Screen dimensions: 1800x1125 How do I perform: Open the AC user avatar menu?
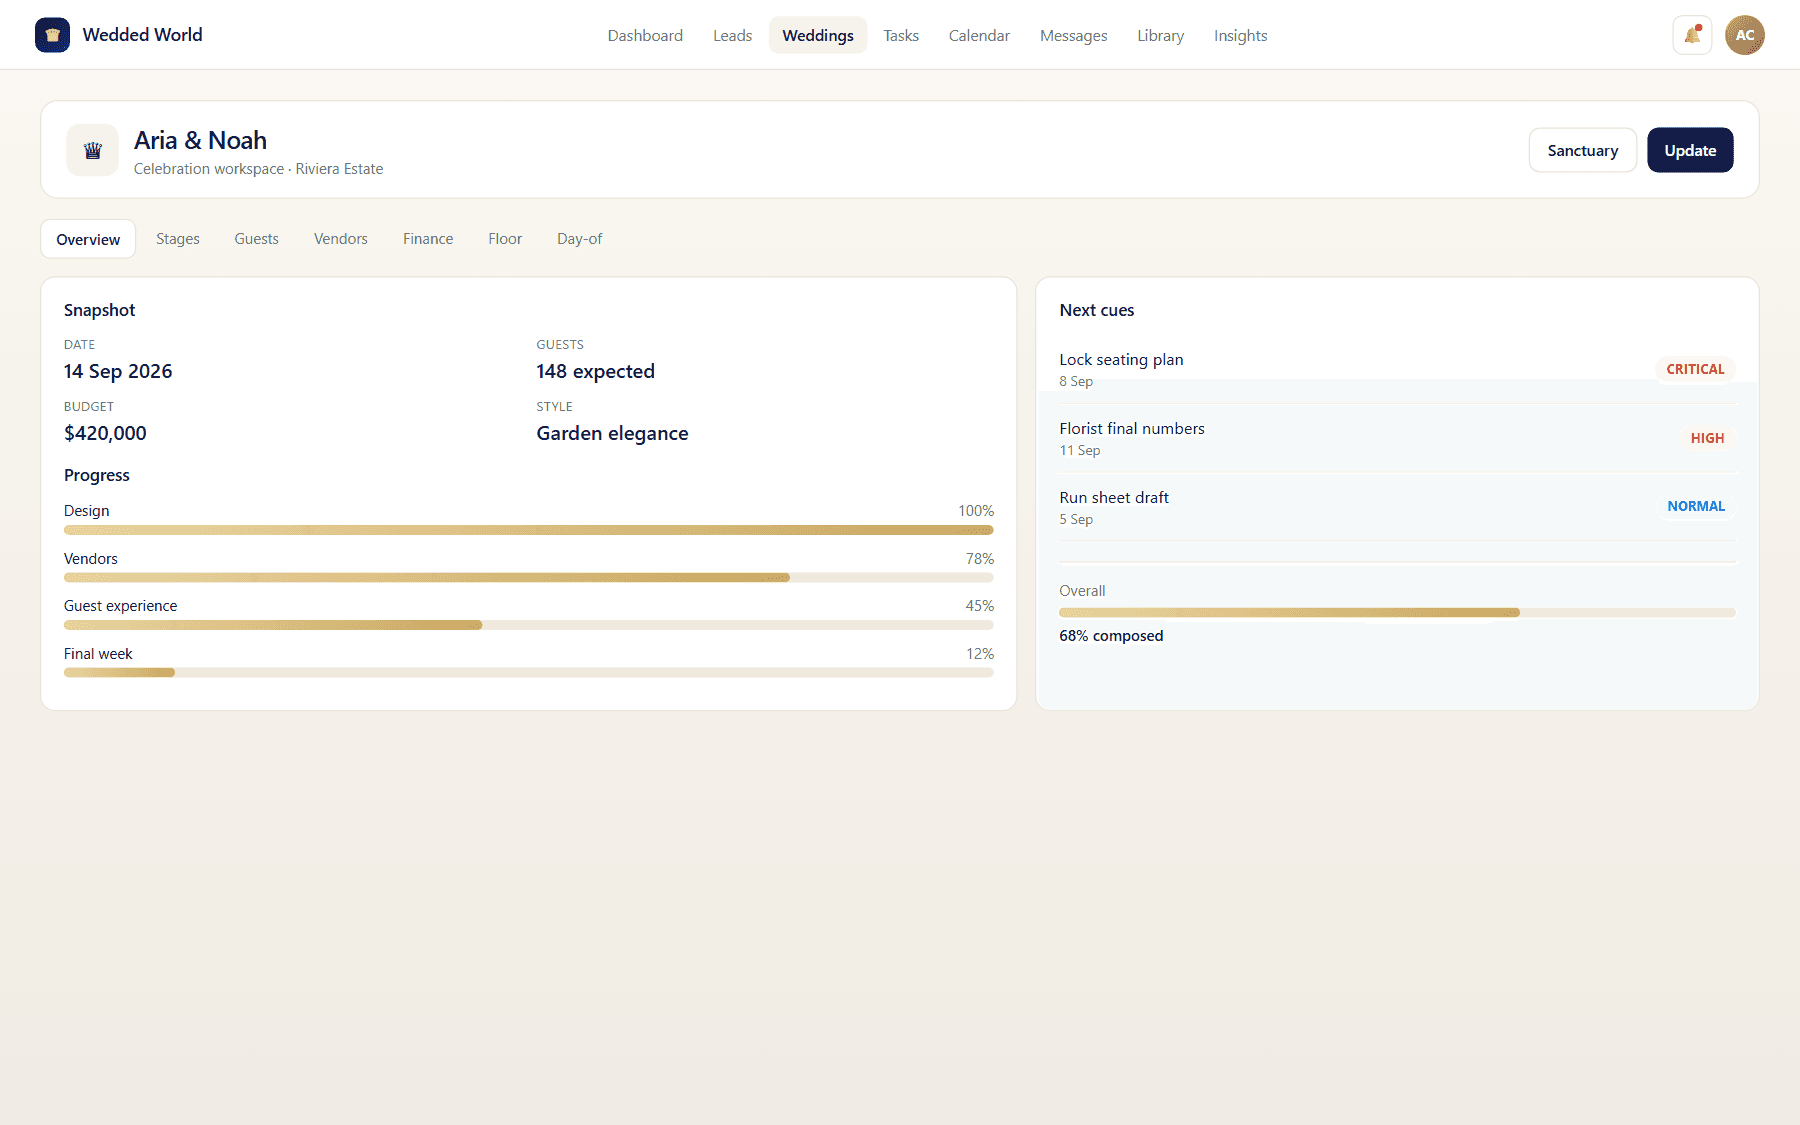[1744, 35]
